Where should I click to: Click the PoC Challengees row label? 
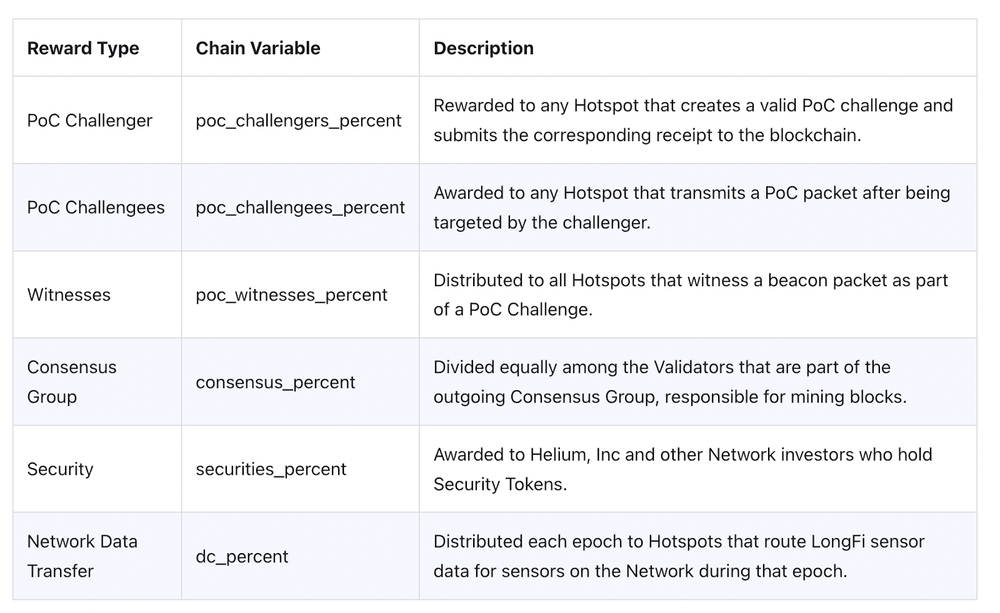(x=96, y=207)
